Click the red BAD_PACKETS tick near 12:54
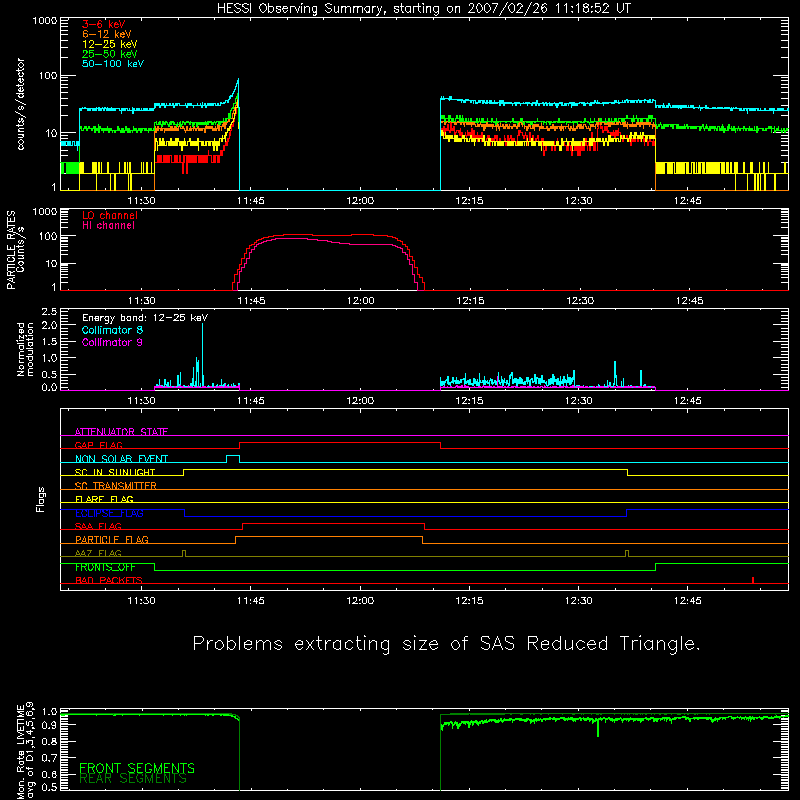The image size is (800, 800). point(753,580)
